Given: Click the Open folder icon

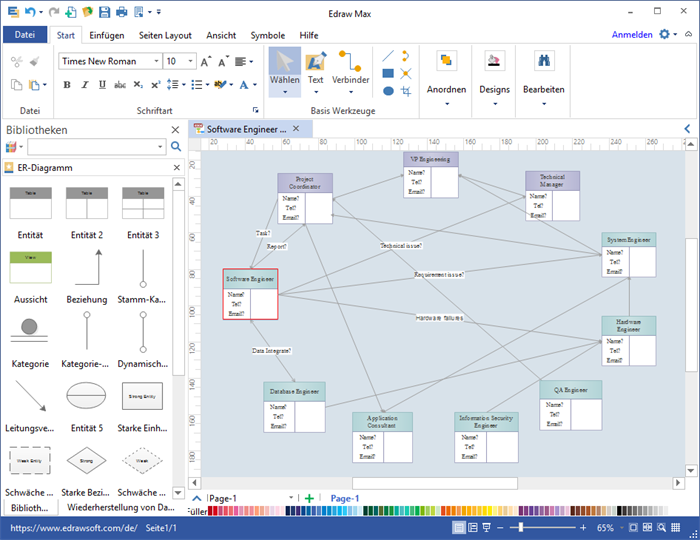Looking at the screenshot, I should point(88,12).
